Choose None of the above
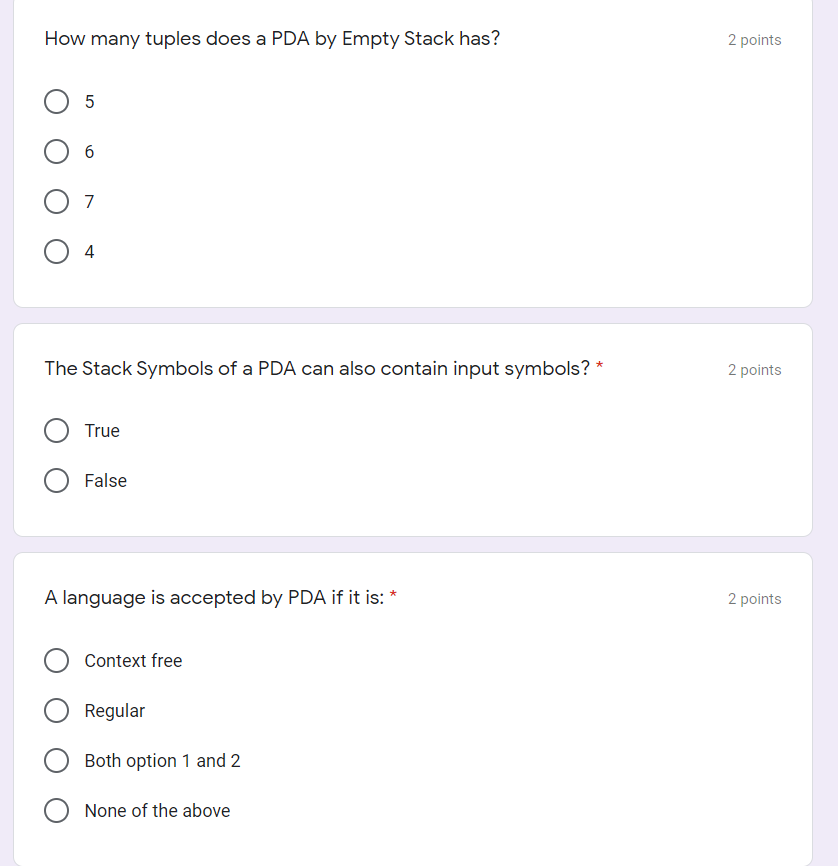Screen dimensions: 838x866 (x=57, y=811)
